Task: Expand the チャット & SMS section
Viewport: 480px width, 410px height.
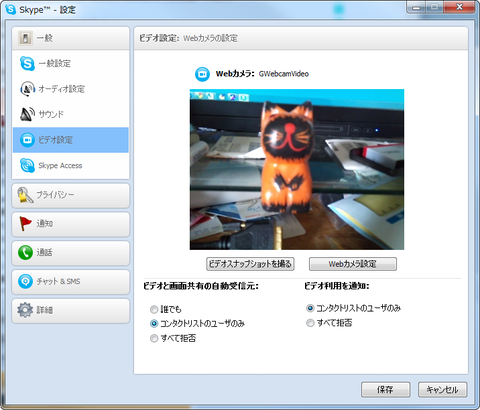Action: (71, 282)
